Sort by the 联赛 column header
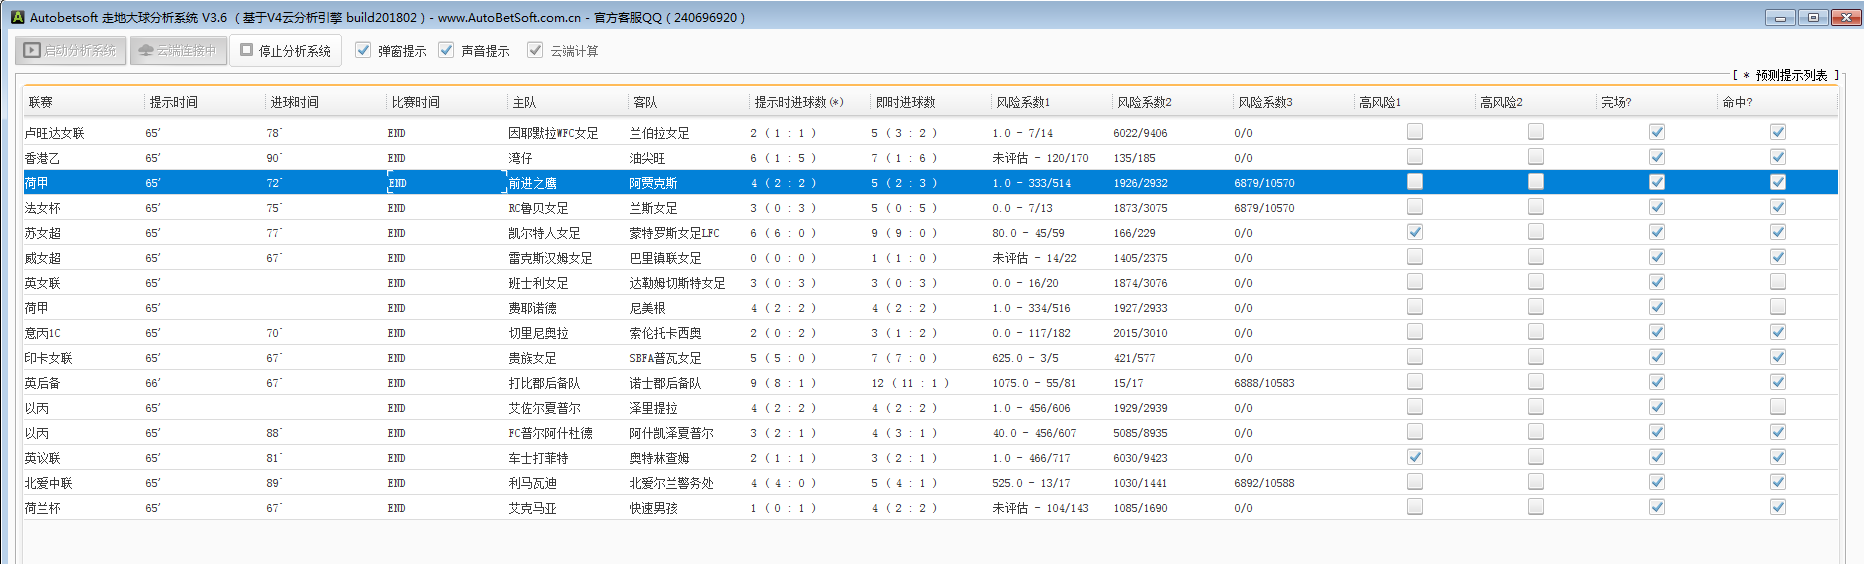1864x564 pixels. (41, 102)
